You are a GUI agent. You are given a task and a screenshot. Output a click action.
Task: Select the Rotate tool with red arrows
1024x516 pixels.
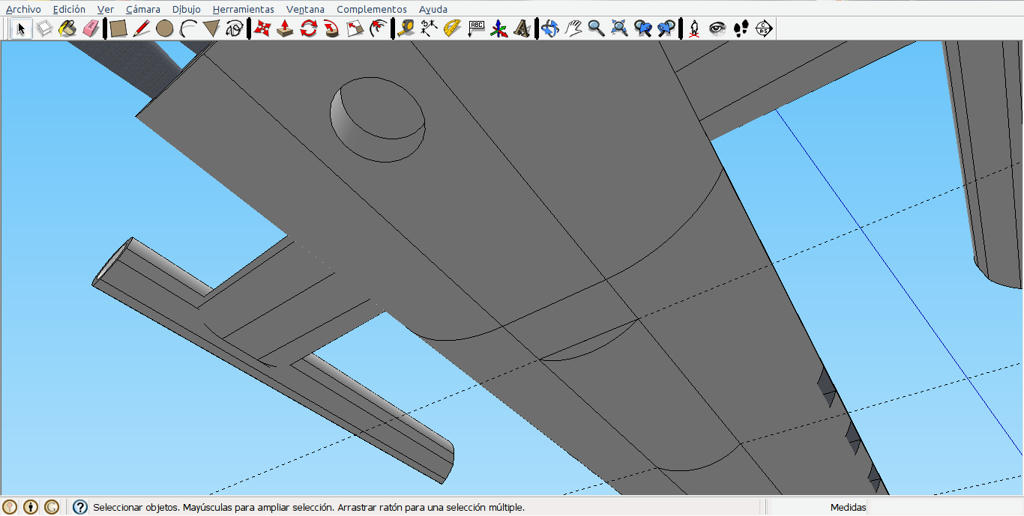coord(308,28)
